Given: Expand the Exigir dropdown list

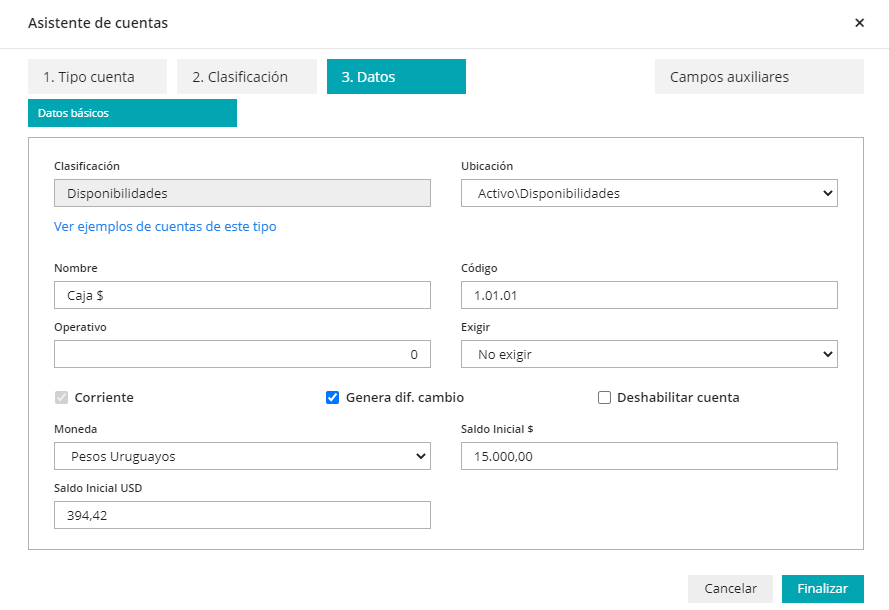Looking at the screenshot, I should pos(649,354).
